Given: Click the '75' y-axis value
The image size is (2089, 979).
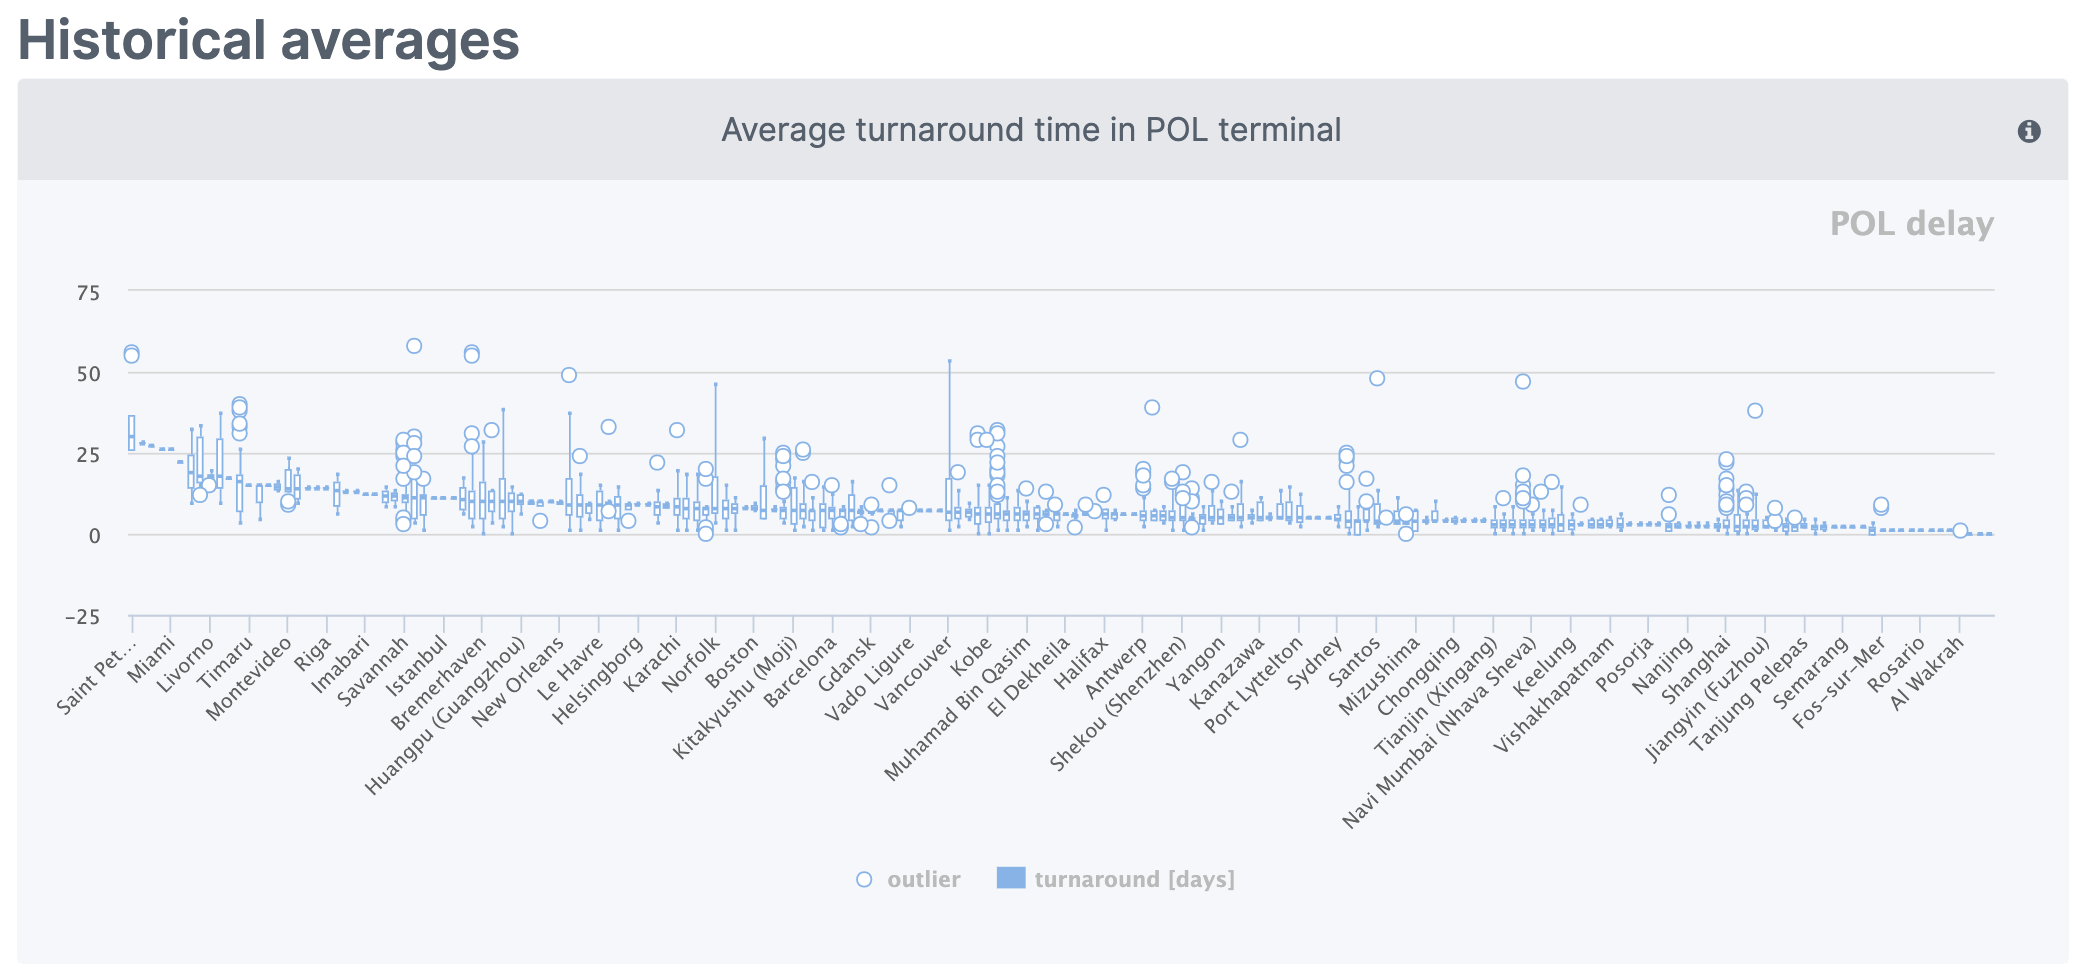Looking at the screenshot, I should pyautogui.click(x=88, y=293).
